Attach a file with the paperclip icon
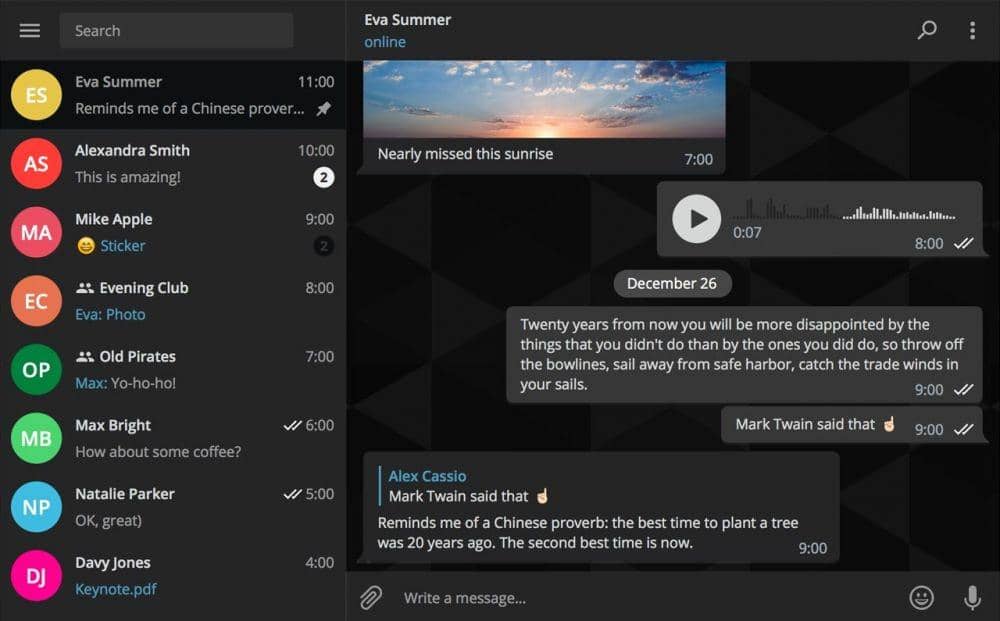 point(370,597)
